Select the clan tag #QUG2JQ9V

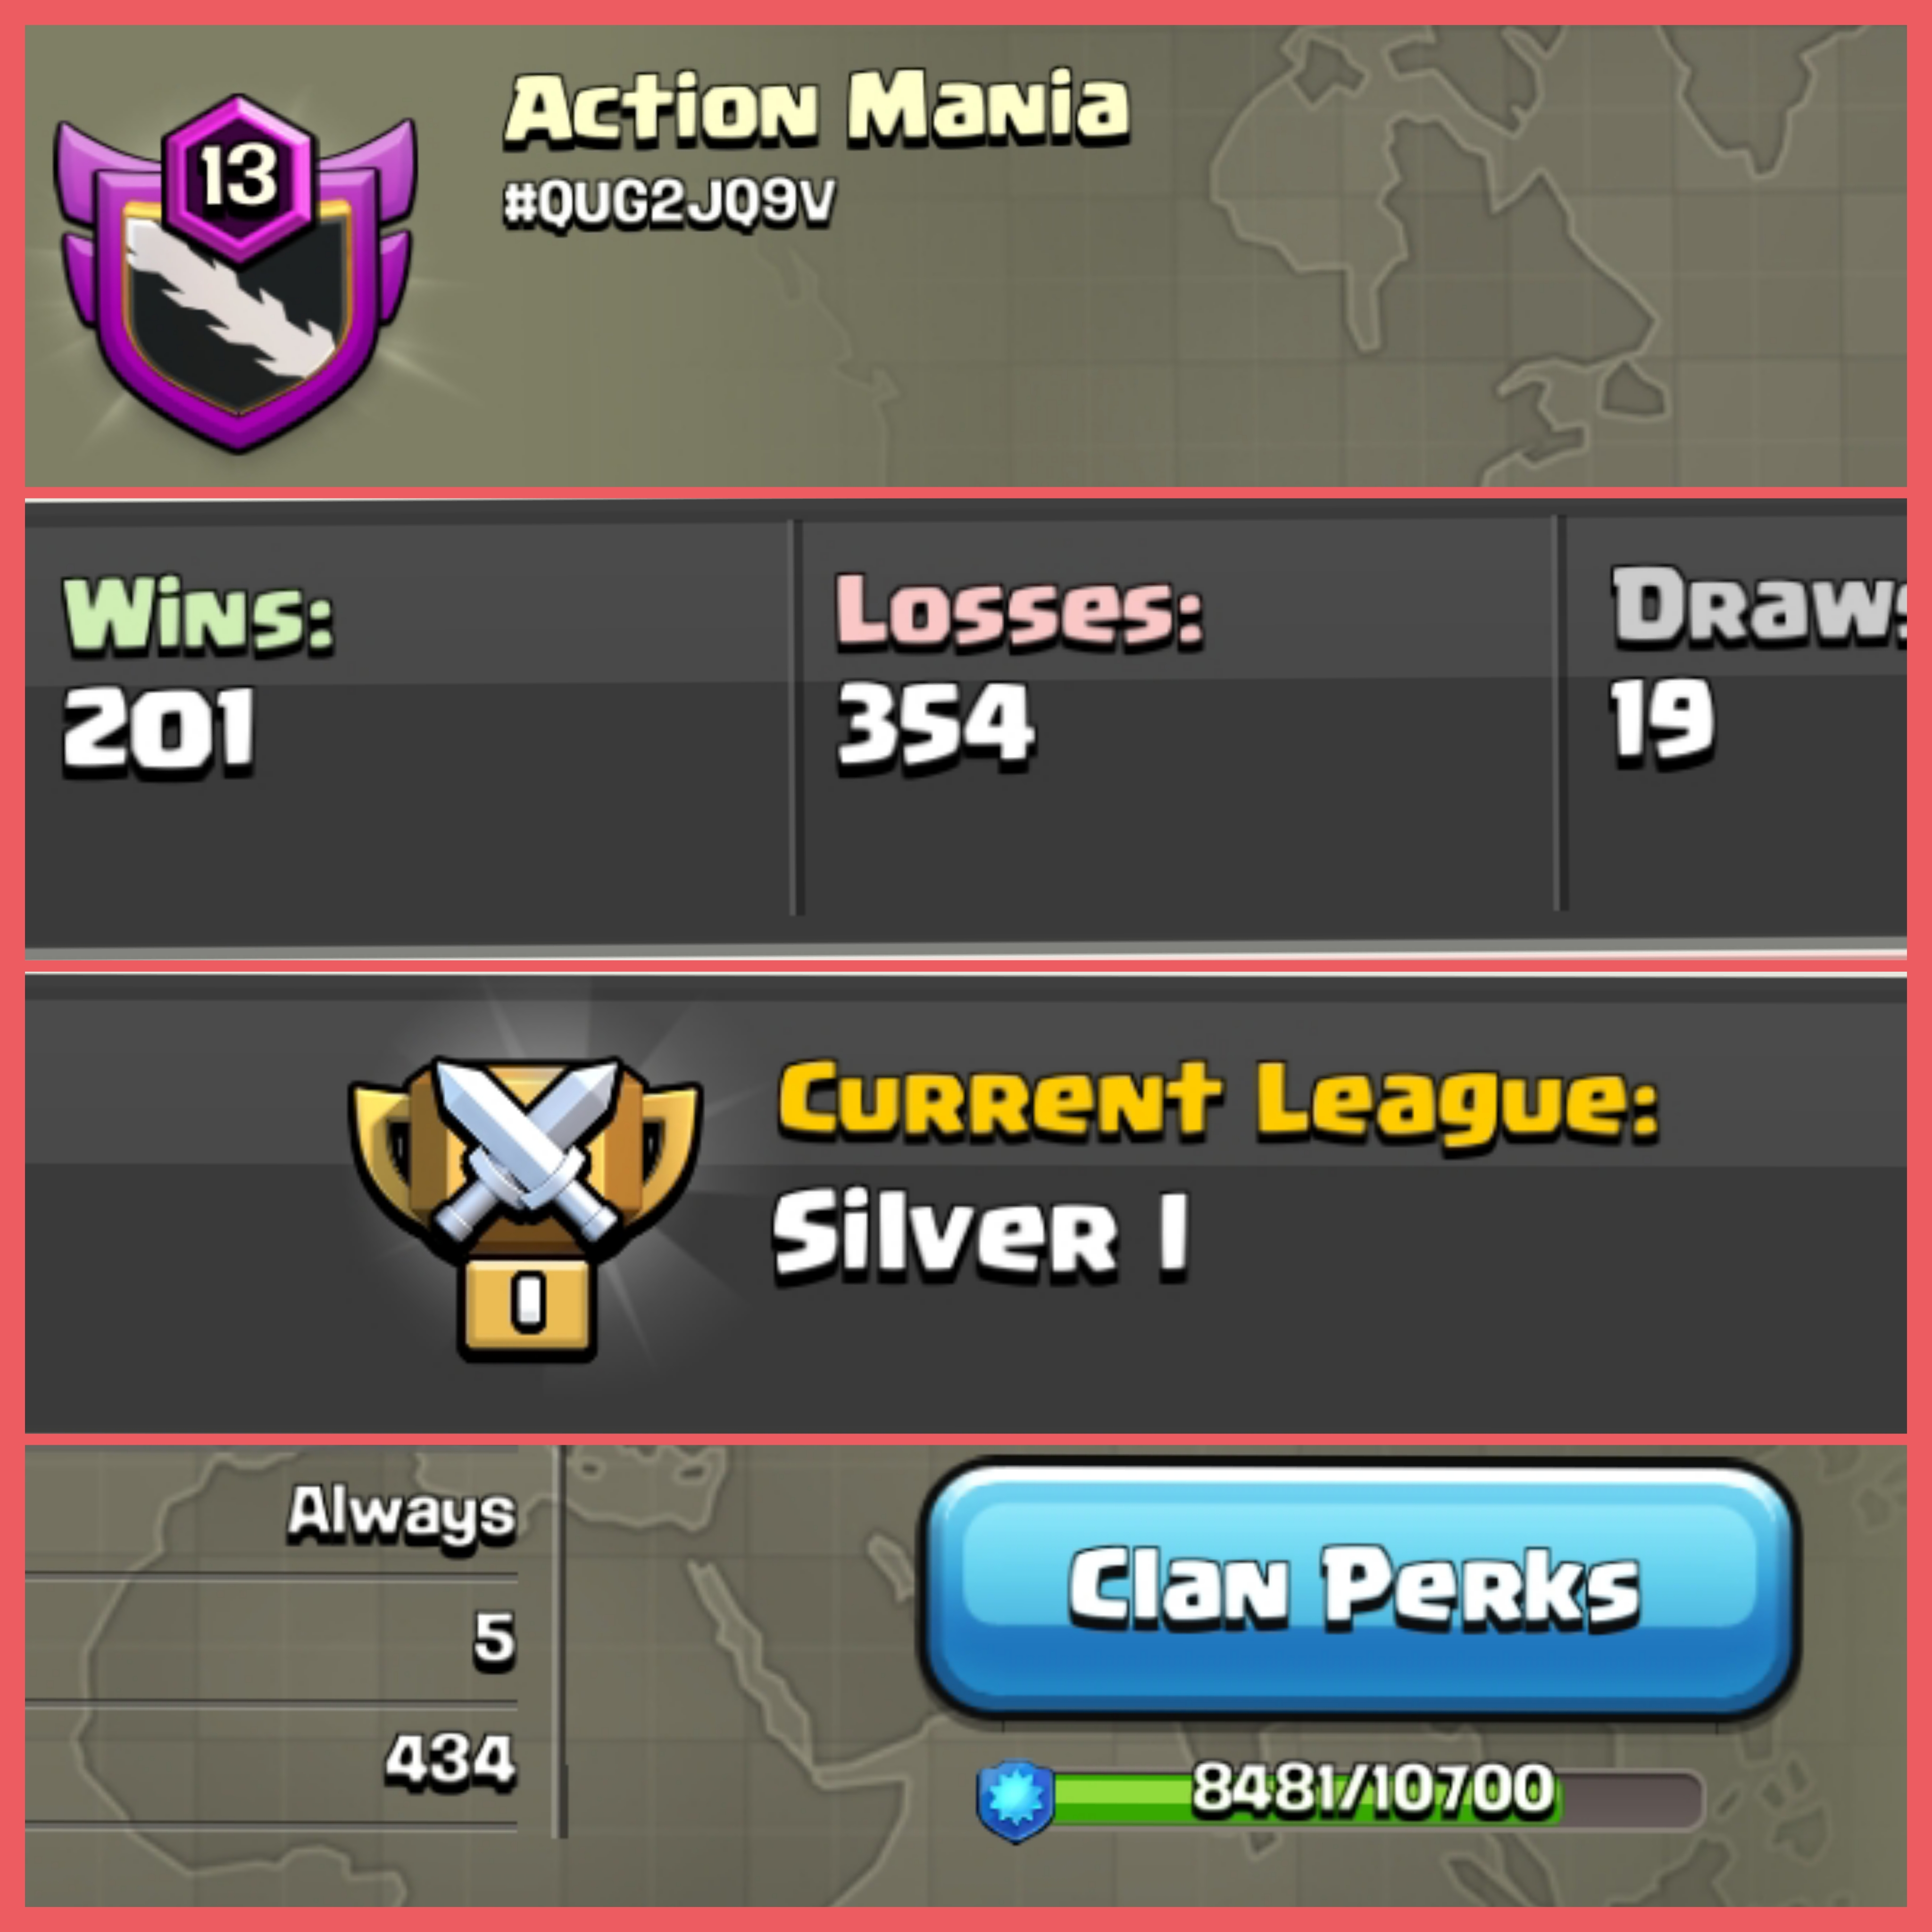point(668,204)
